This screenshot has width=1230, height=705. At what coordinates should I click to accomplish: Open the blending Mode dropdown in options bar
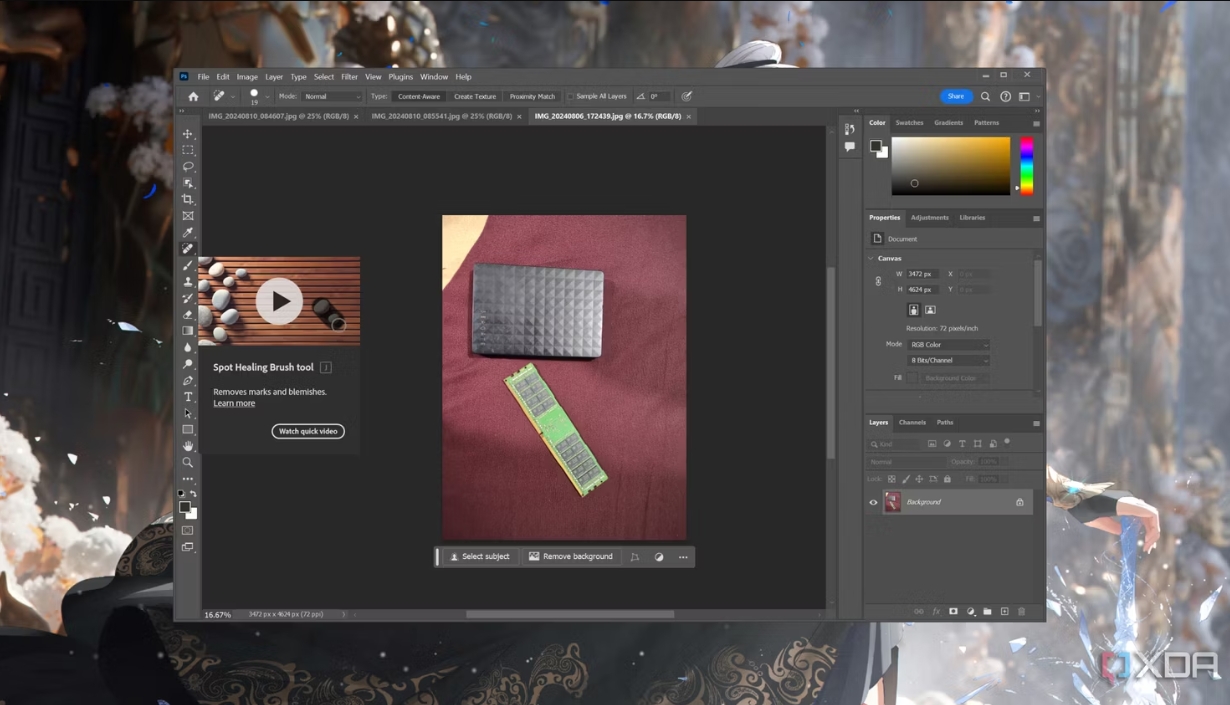coord(332,97)
